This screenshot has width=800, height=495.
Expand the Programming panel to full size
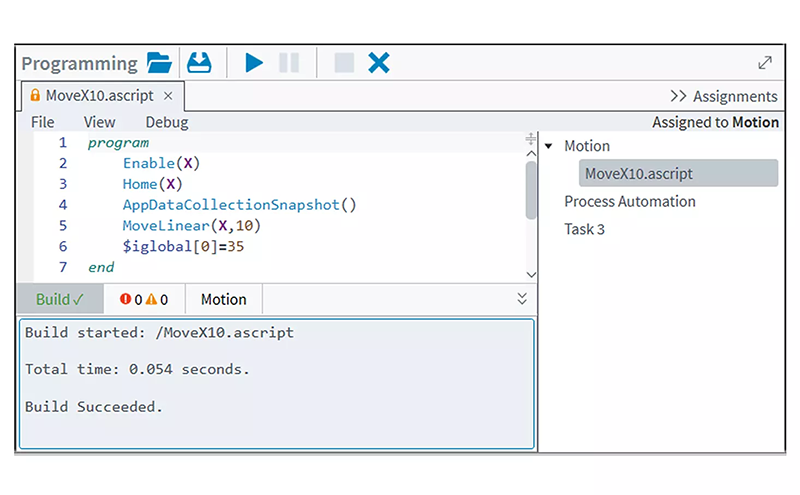[765, 62]
